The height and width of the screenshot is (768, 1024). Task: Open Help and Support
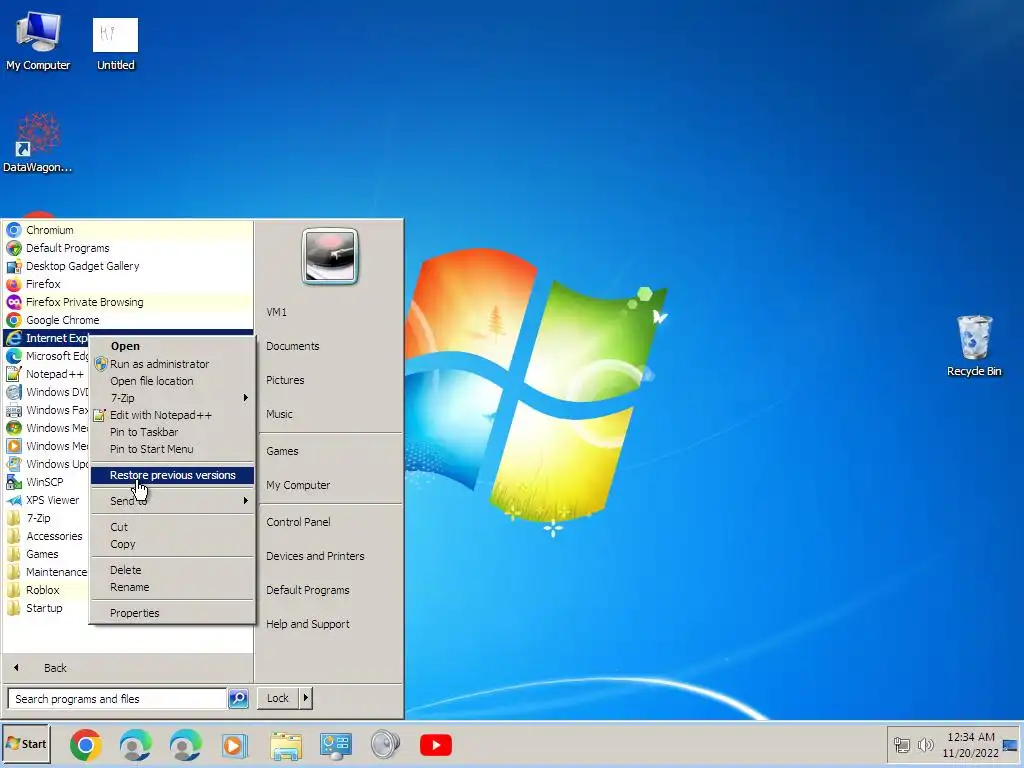[308, 624]
